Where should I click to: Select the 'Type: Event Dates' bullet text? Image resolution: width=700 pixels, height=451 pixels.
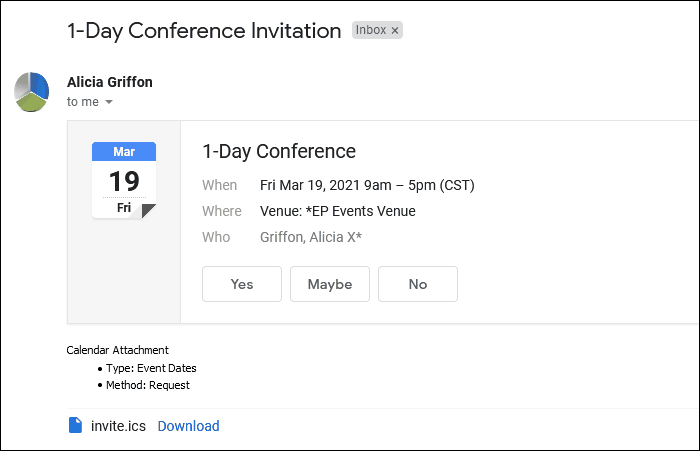click(151, 368)
